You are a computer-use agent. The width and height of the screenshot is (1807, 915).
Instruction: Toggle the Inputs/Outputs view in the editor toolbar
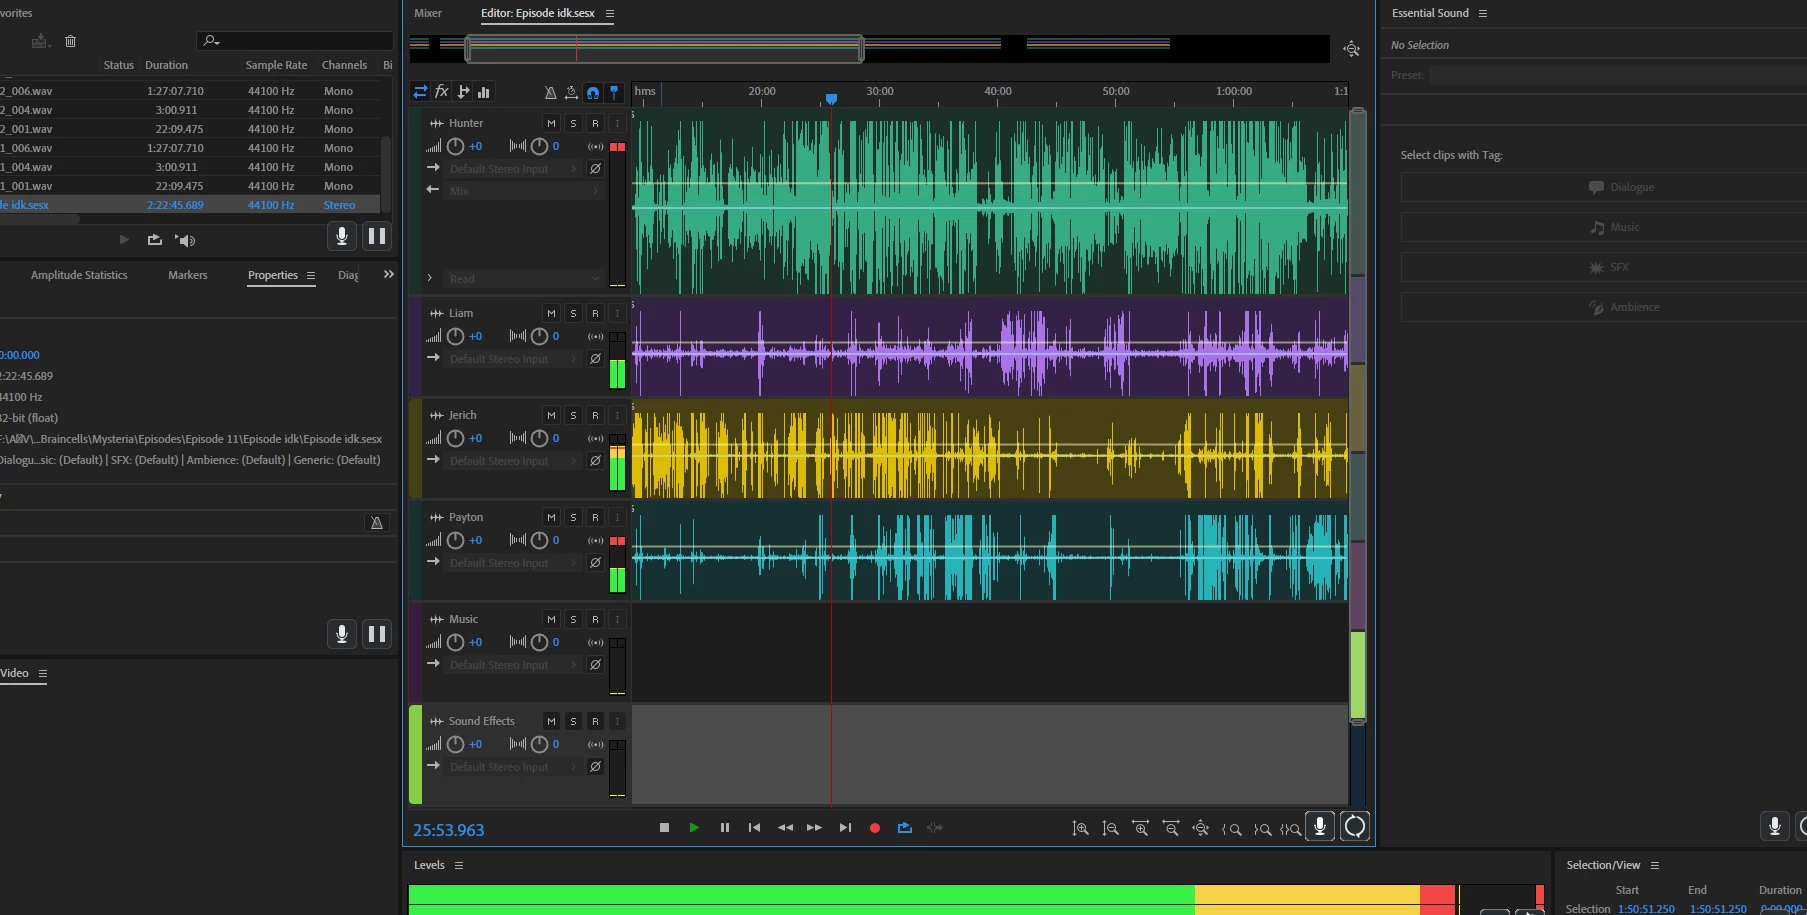[420, 92]
